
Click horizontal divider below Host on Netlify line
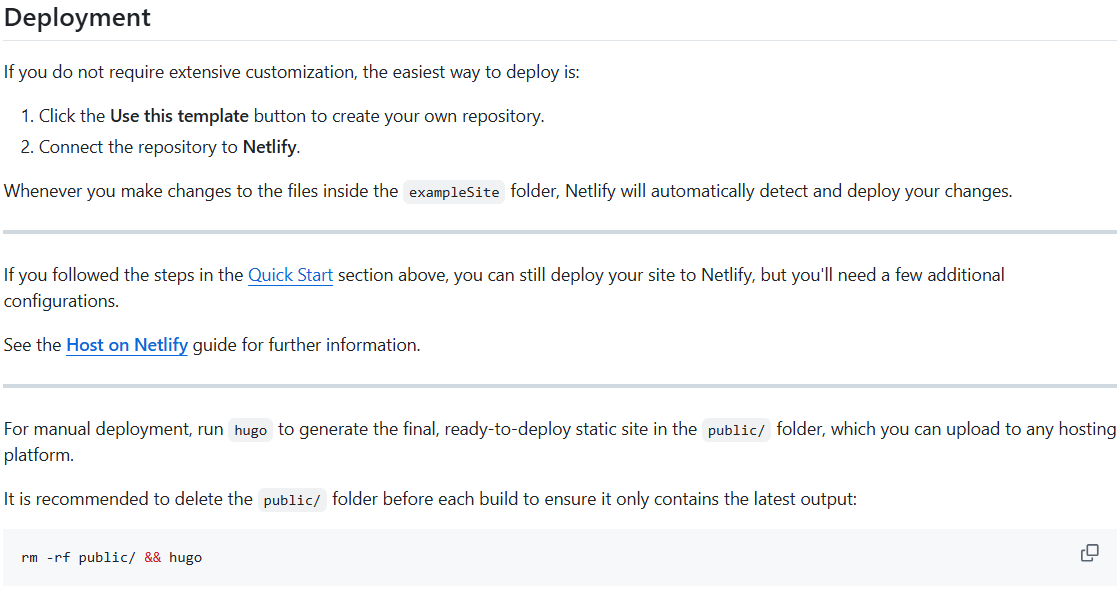[x=560, y=386]
